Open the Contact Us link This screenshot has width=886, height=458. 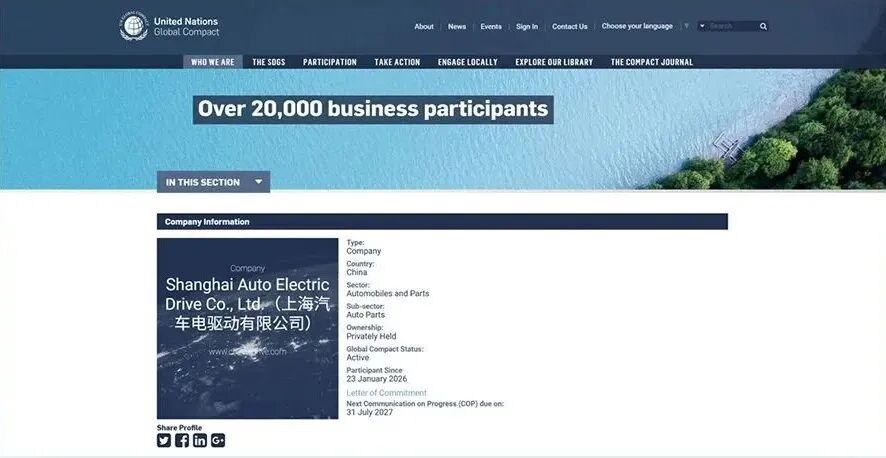[570, 27]
